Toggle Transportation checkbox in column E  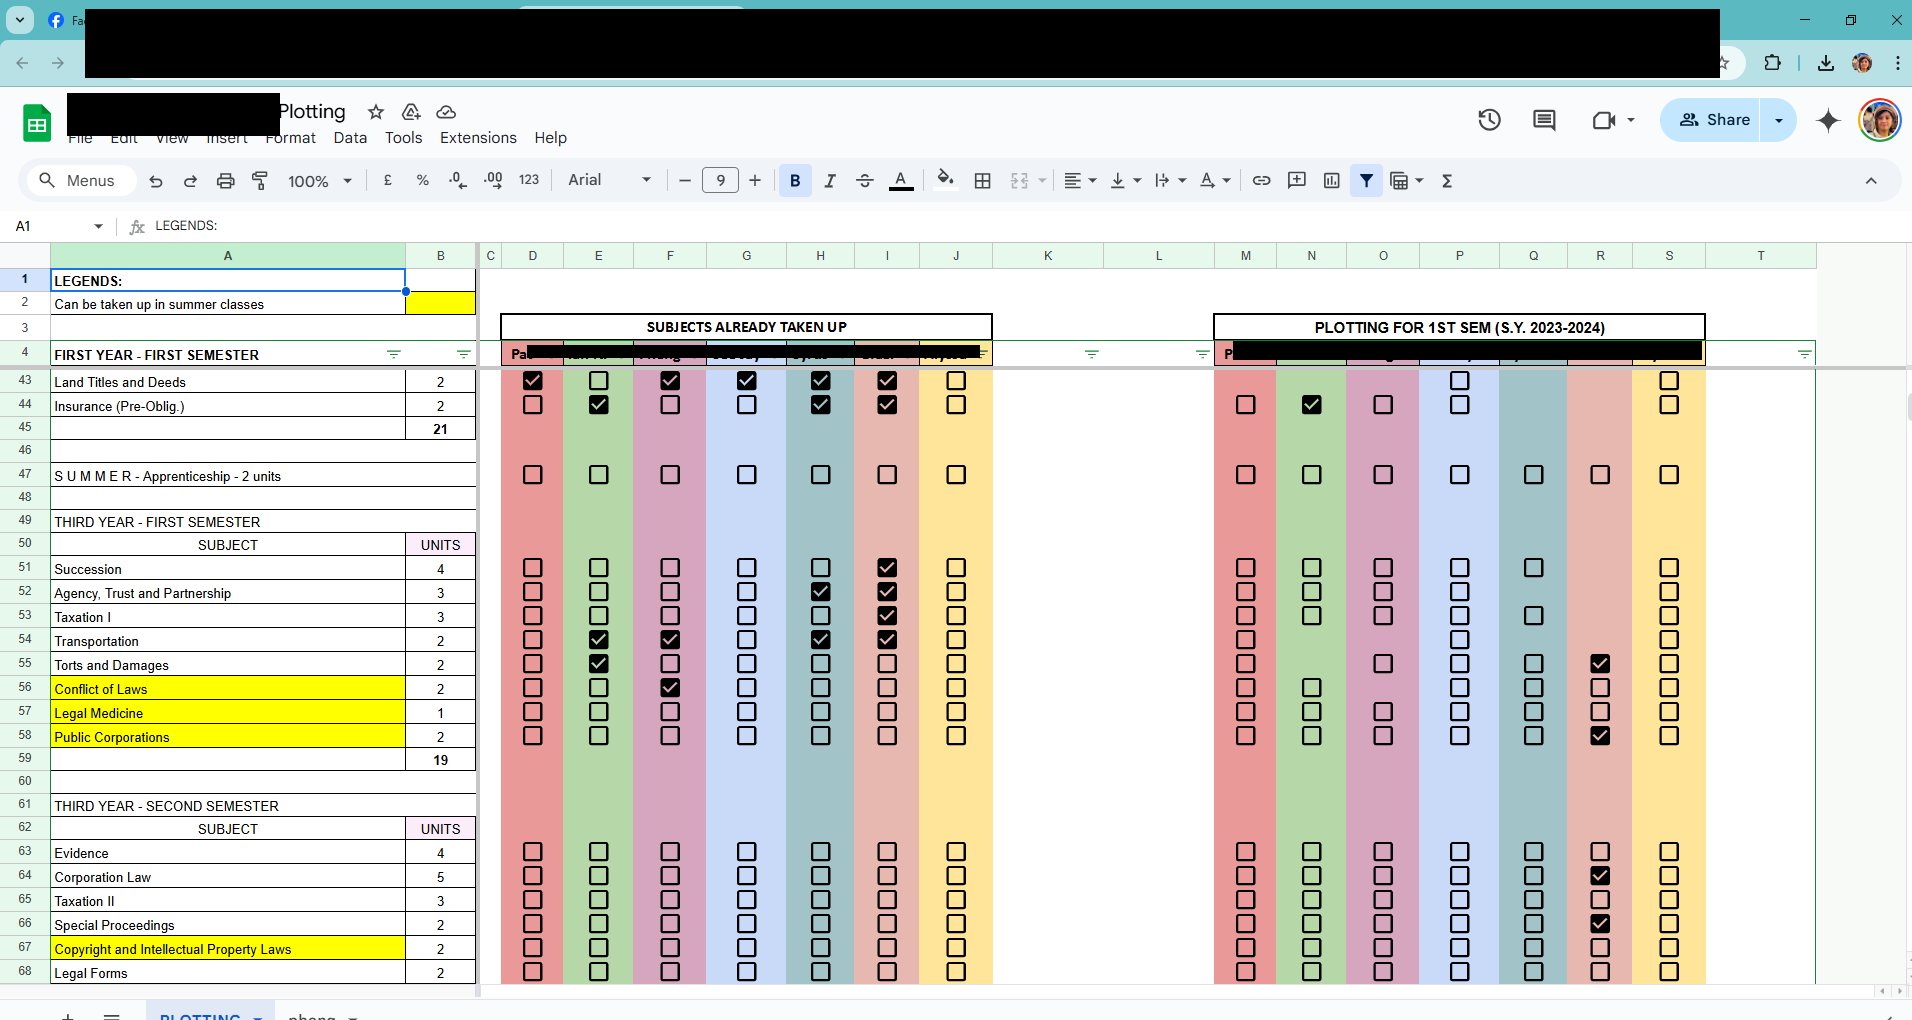(599, 640)
